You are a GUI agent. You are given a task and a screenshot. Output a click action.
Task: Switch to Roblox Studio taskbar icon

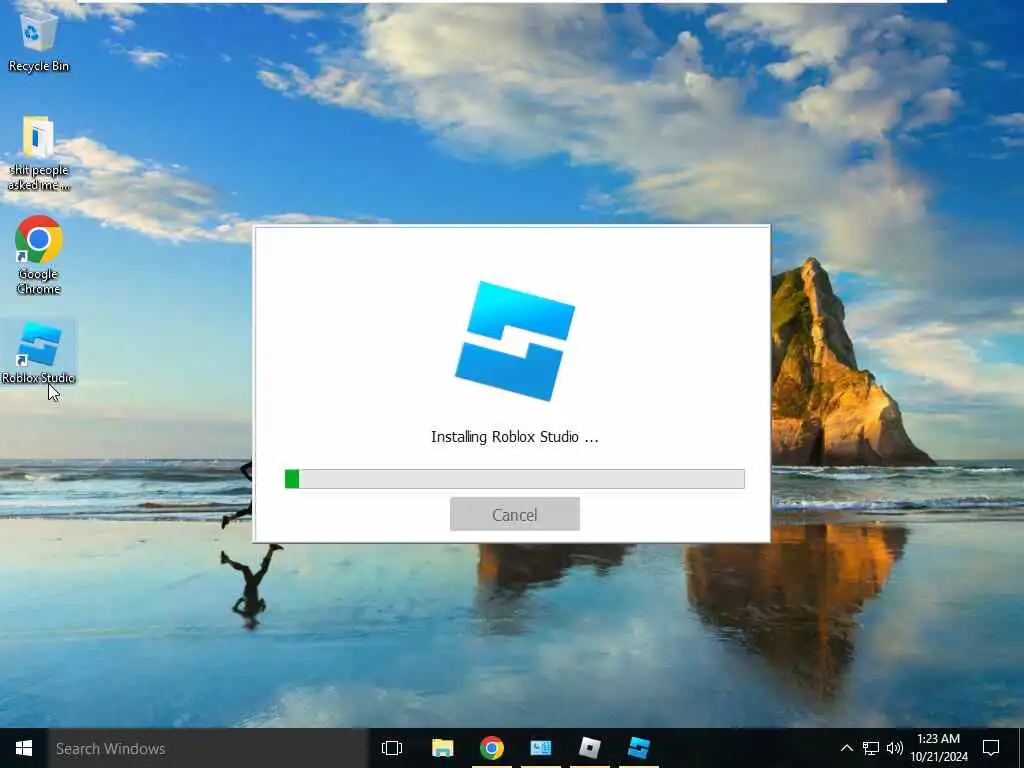click(x=639, y=748)
